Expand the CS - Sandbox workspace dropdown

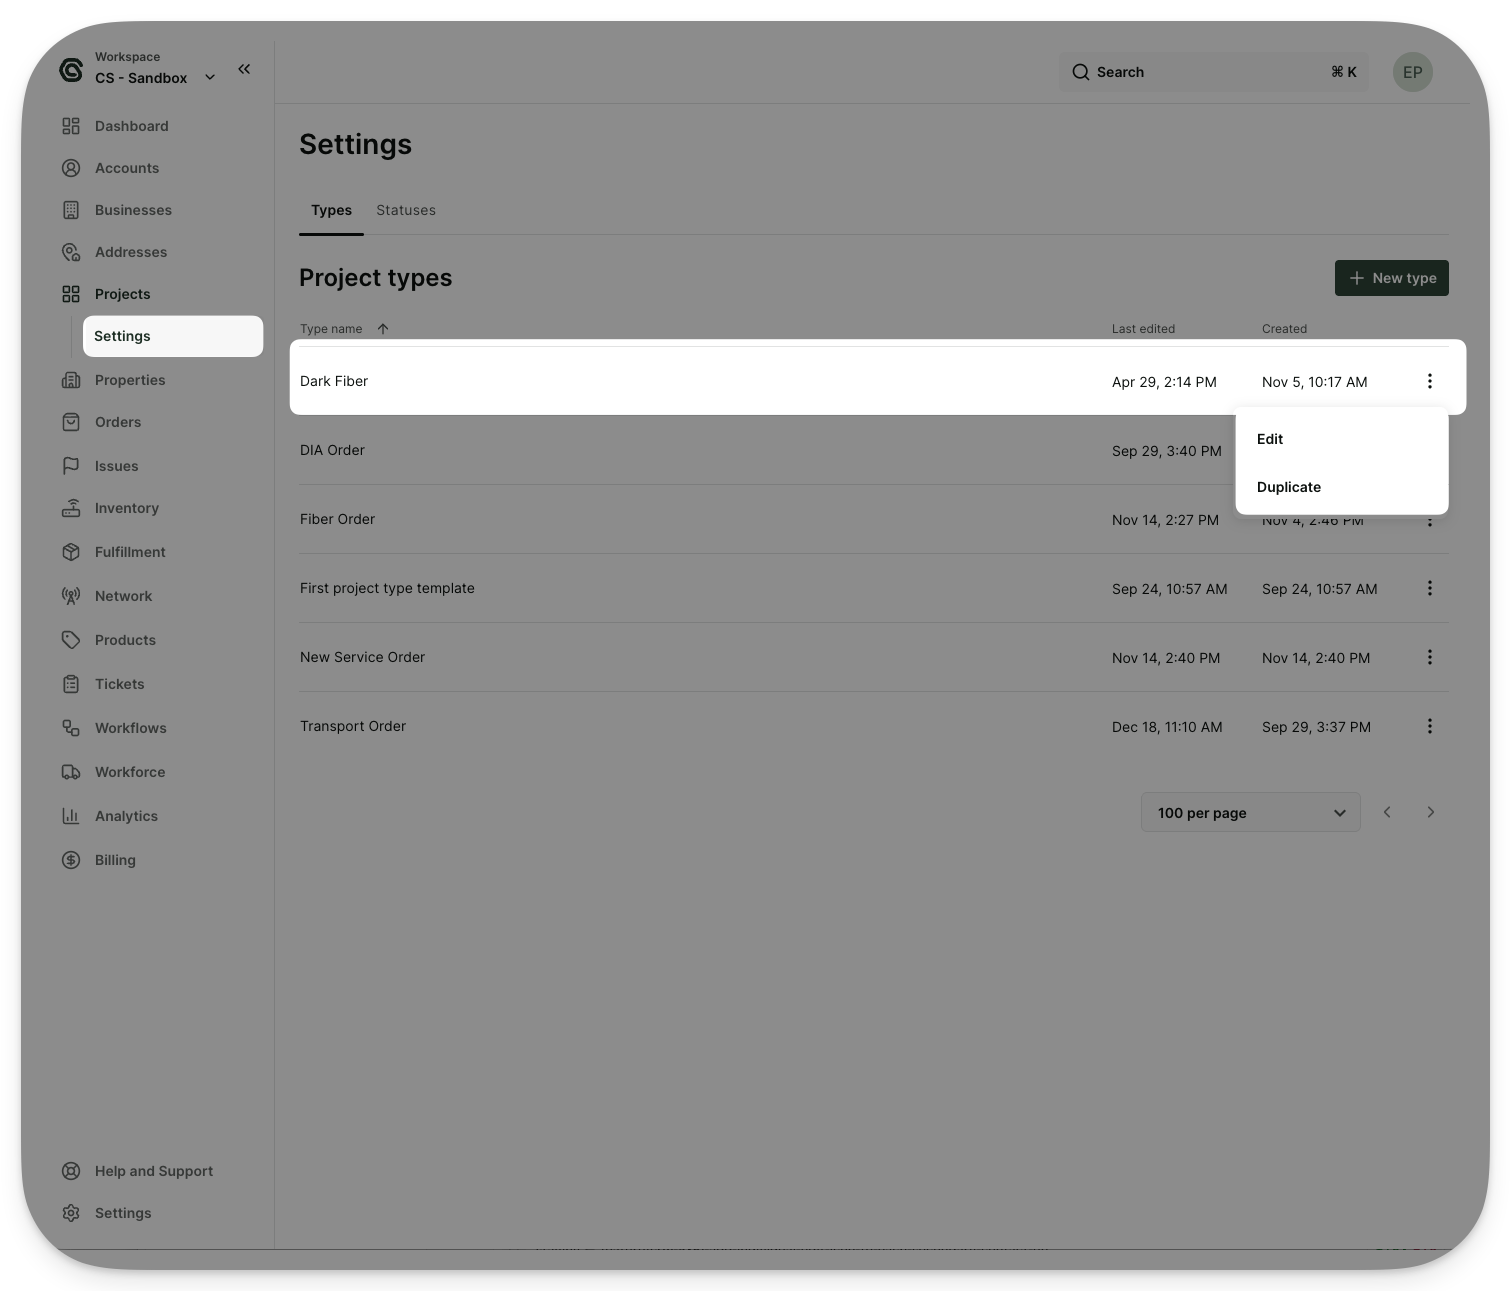coord(210,78)
